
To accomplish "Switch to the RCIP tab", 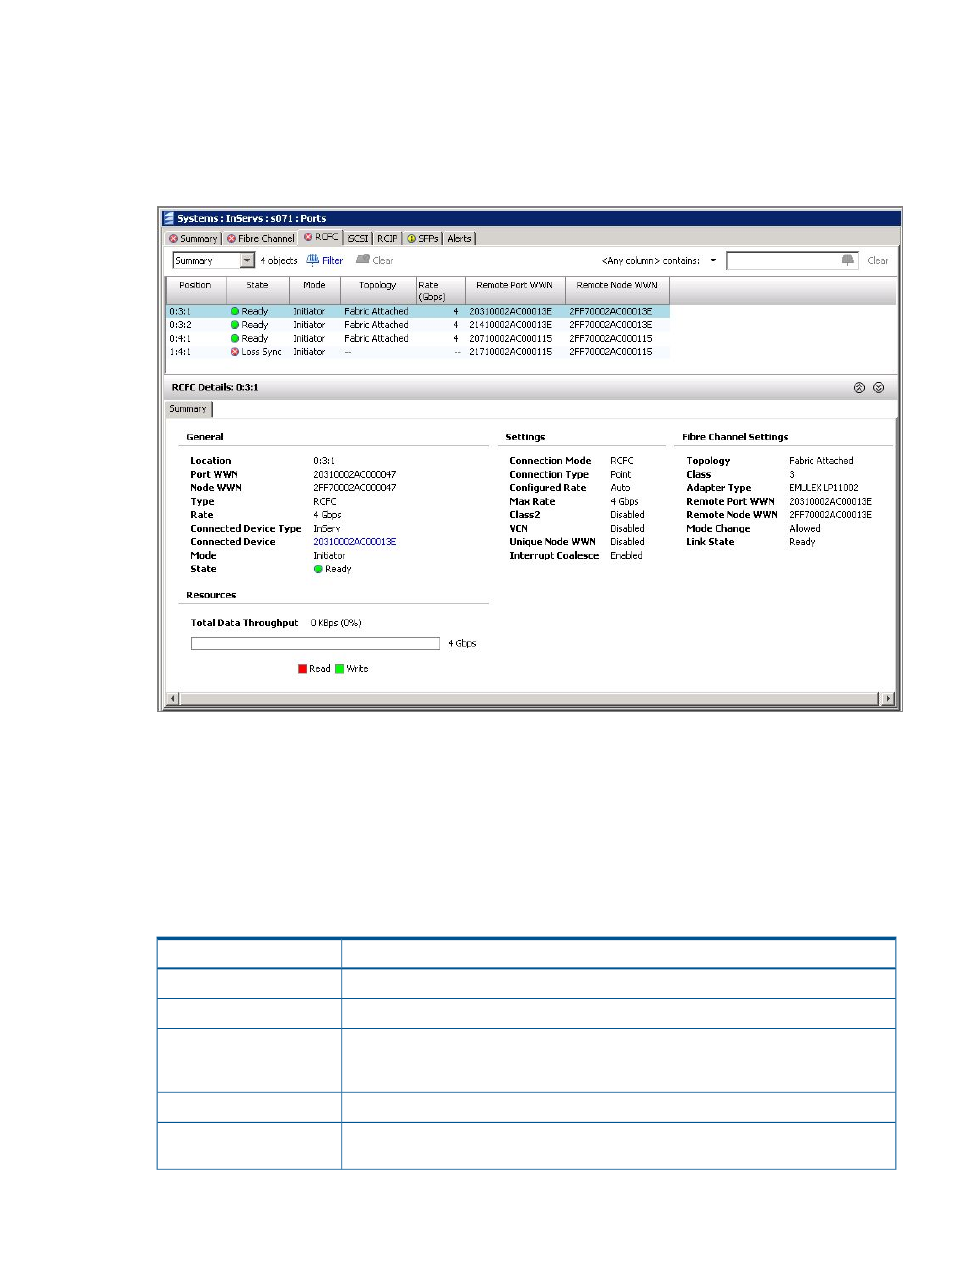I will tap(387, 239).
